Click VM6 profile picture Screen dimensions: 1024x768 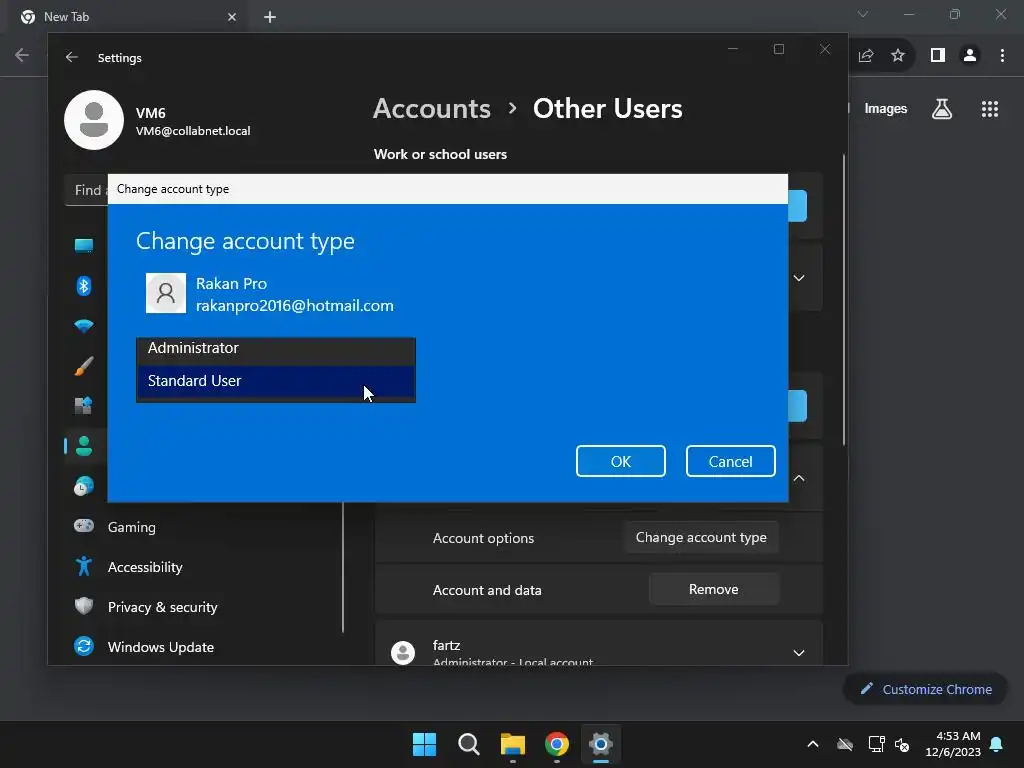pos(94,120)
